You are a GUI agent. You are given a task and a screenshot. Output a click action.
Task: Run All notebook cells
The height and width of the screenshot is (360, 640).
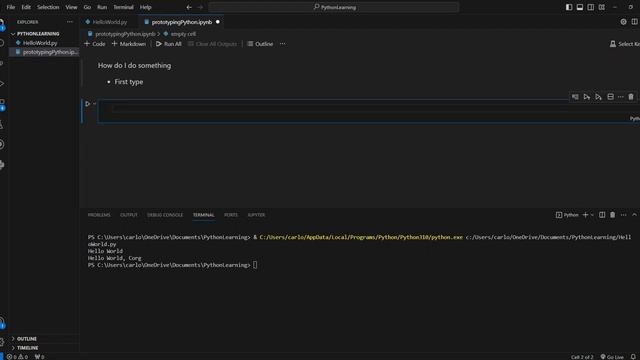(x=169, y=44)
